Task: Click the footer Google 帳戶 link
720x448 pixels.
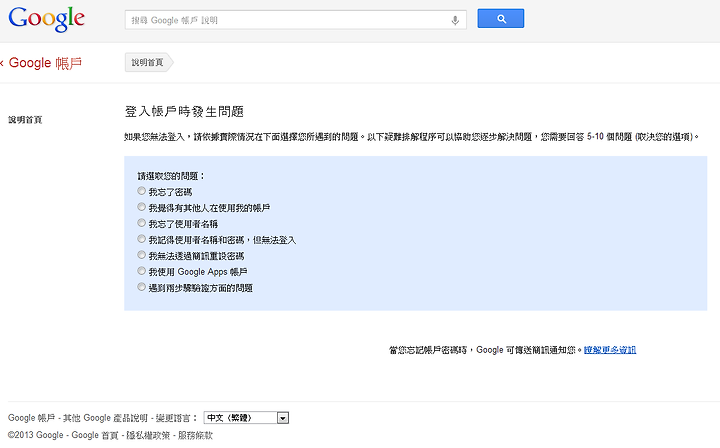Action: (x=31, y=418)
